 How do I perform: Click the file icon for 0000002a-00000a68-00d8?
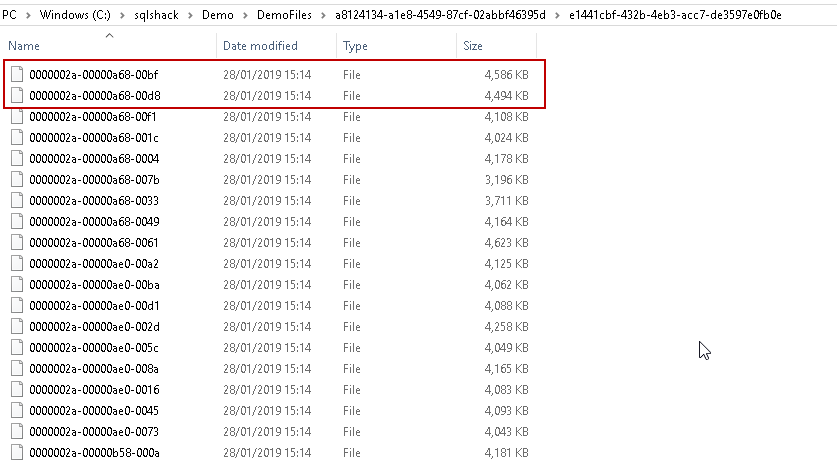click(x=17, y=96)
